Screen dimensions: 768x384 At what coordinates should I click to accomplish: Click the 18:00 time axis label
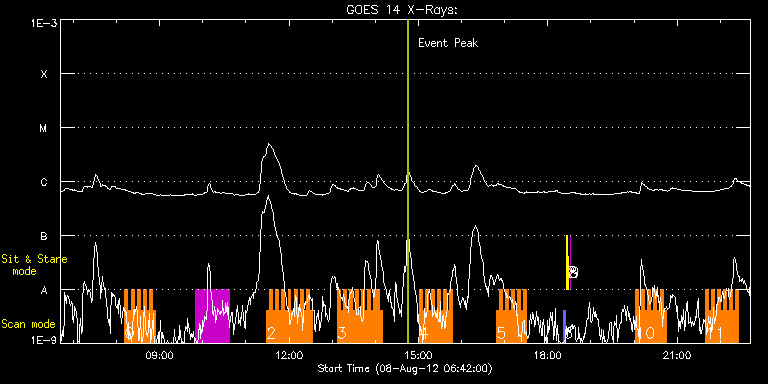pos(548,355)
